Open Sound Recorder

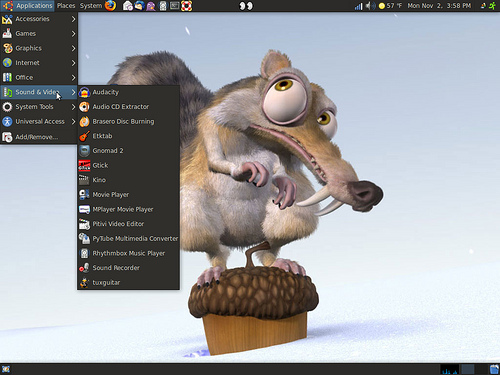pos(129,268)
